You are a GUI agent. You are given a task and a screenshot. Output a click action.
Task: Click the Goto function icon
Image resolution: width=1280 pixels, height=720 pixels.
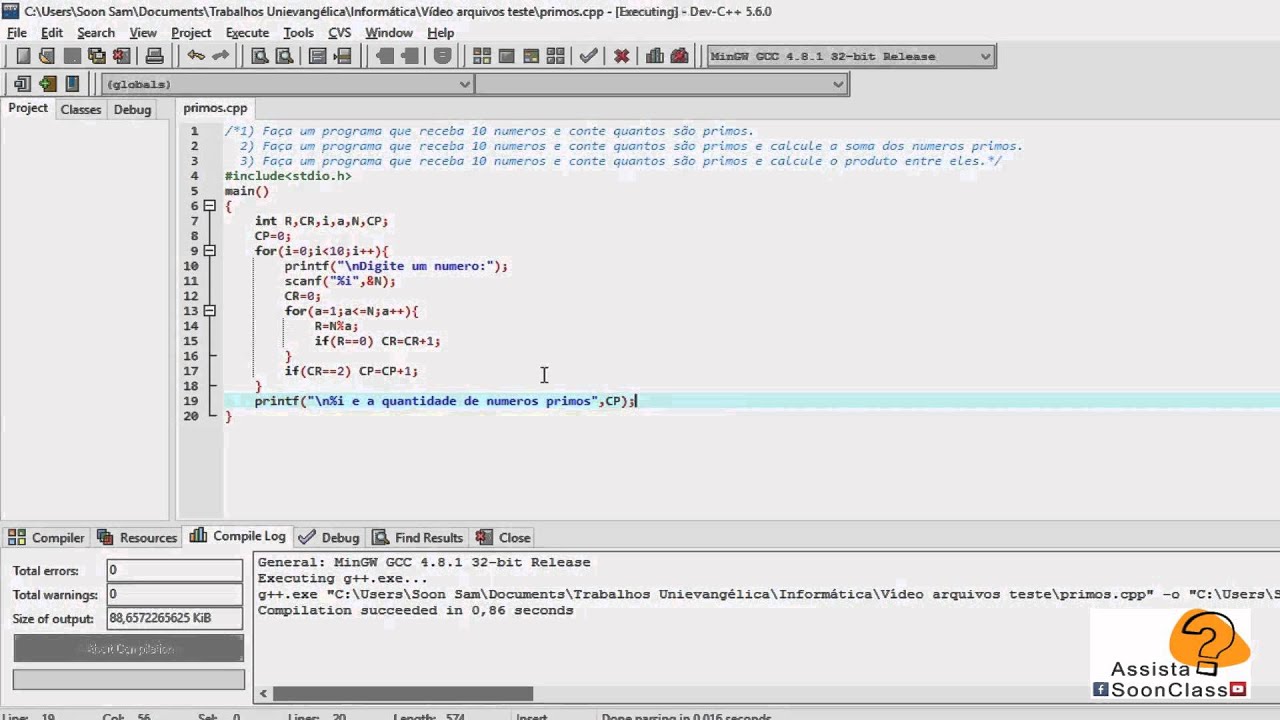click(x=318, y=56)
